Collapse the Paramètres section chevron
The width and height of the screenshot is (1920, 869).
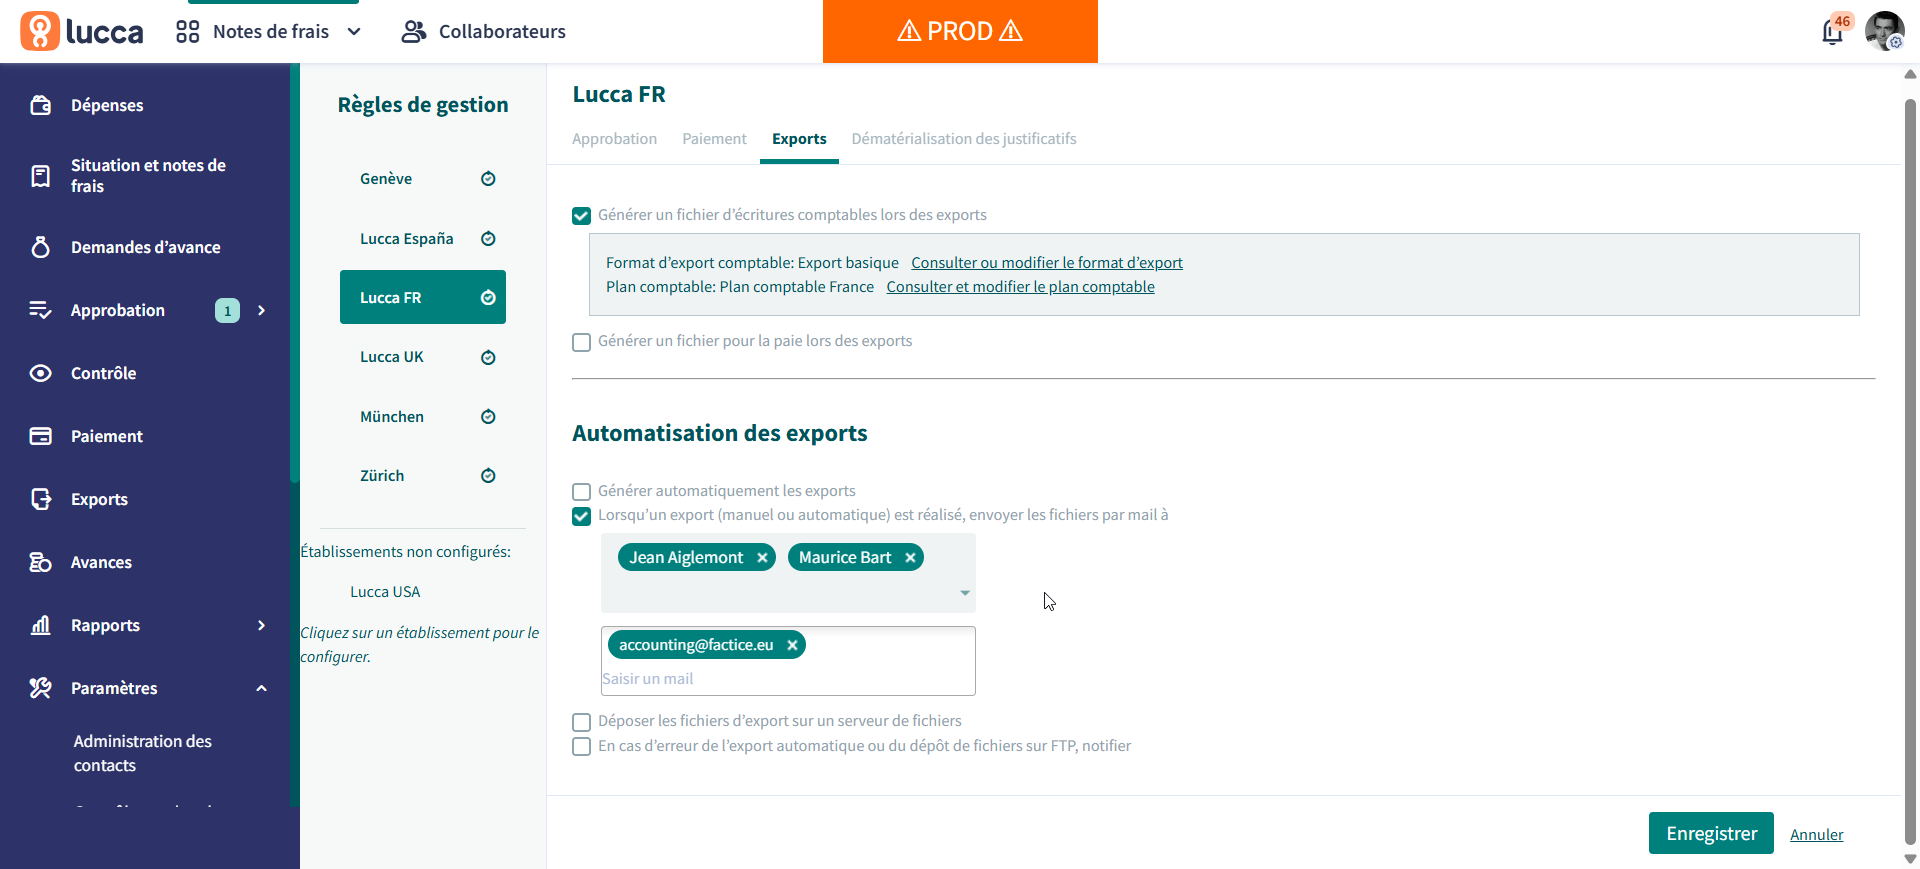[262, 688]
